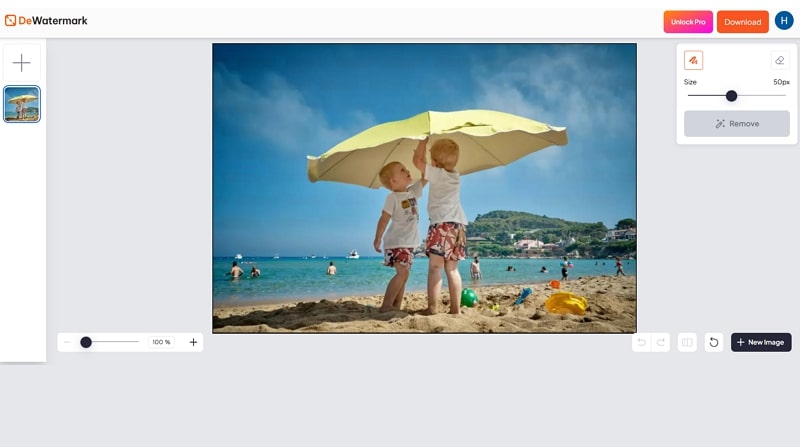800x447 pixels.
Task: Click the Remove button
Action: 737,124
